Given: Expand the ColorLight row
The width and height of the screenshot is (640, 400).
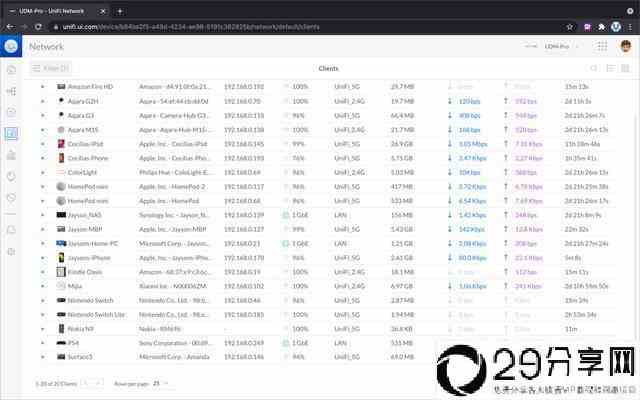Looking at the screenshot, I should click(42, 172).
